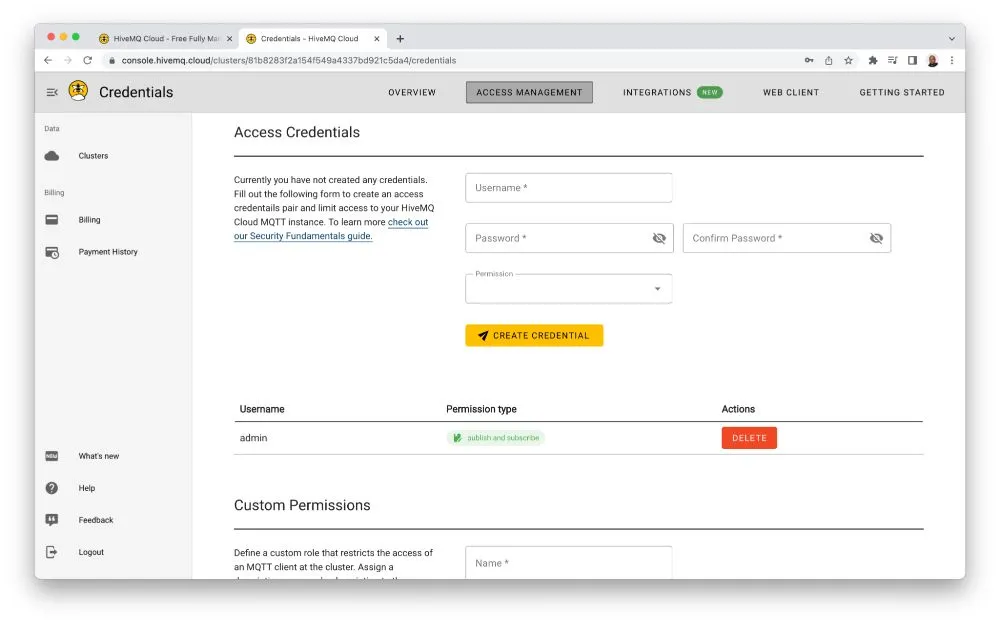Open a new browser tab
This screenshot has width=1000, height=625.
pos(400,39)
